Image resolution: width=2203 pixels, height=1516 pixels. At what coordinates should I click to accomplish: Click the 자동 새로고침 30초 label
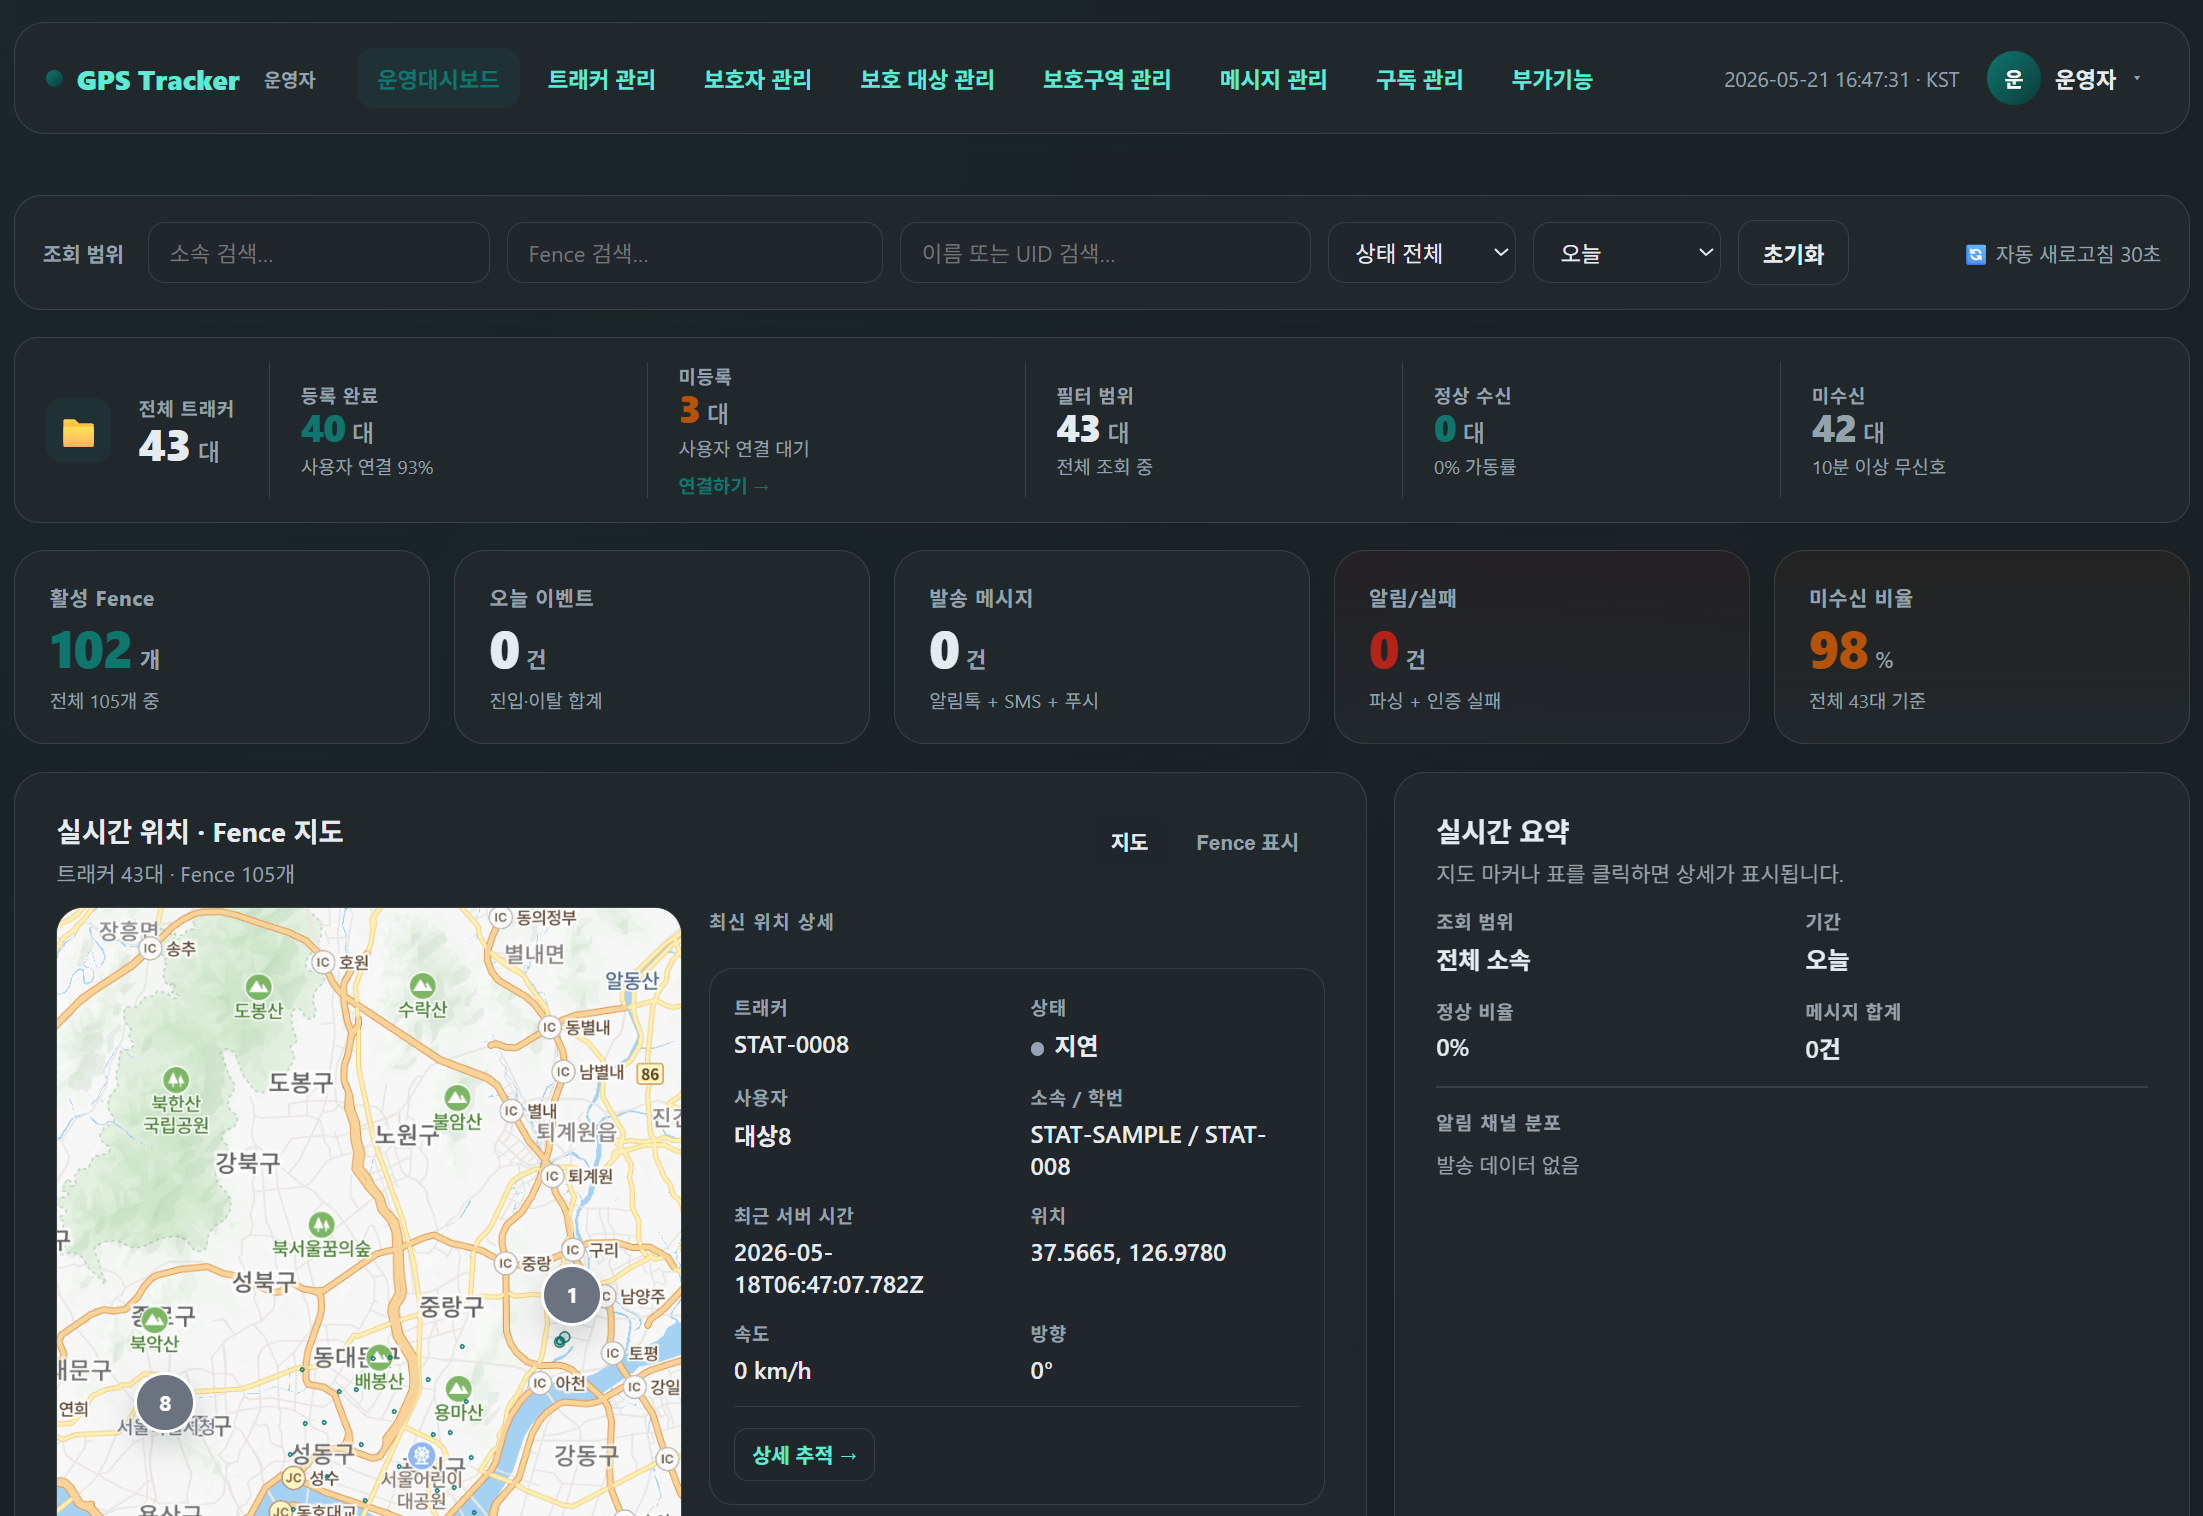[x=2077, y=254]
